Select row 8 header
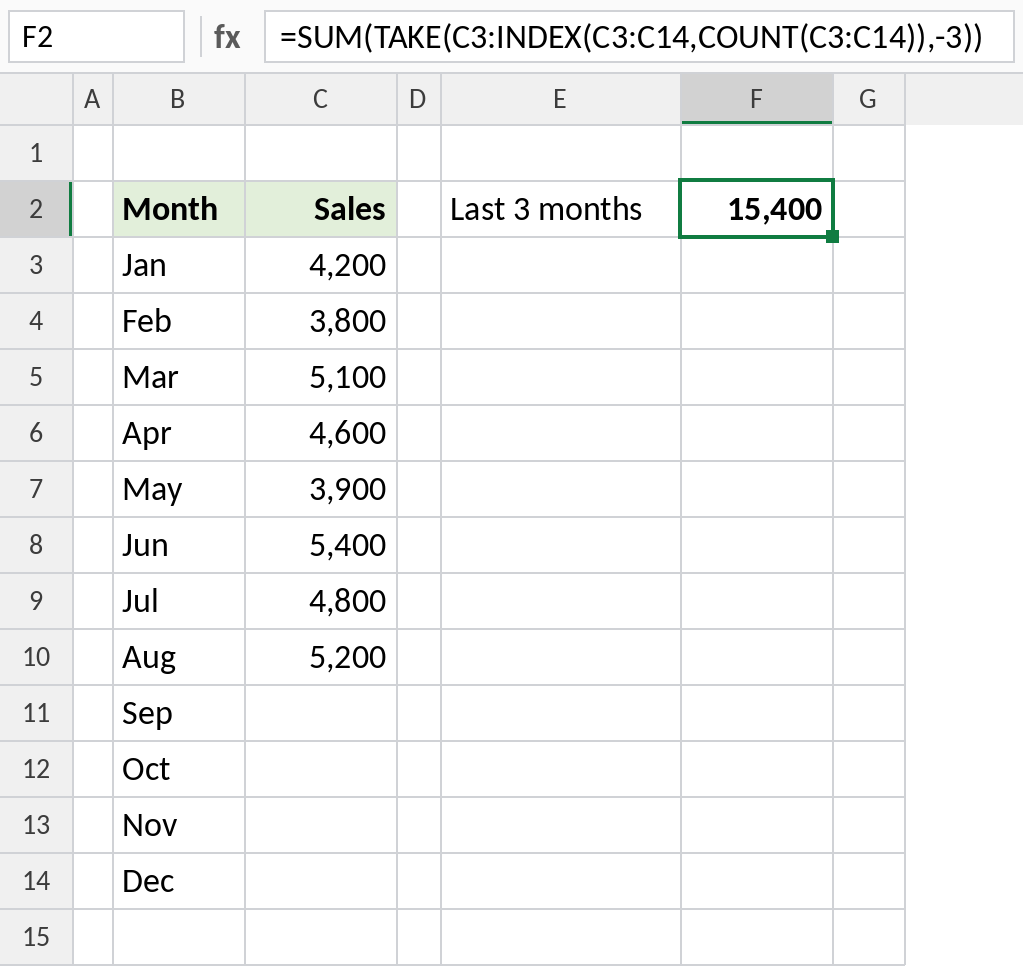This screenshot has height=966, width=1024. coord(37,545)
